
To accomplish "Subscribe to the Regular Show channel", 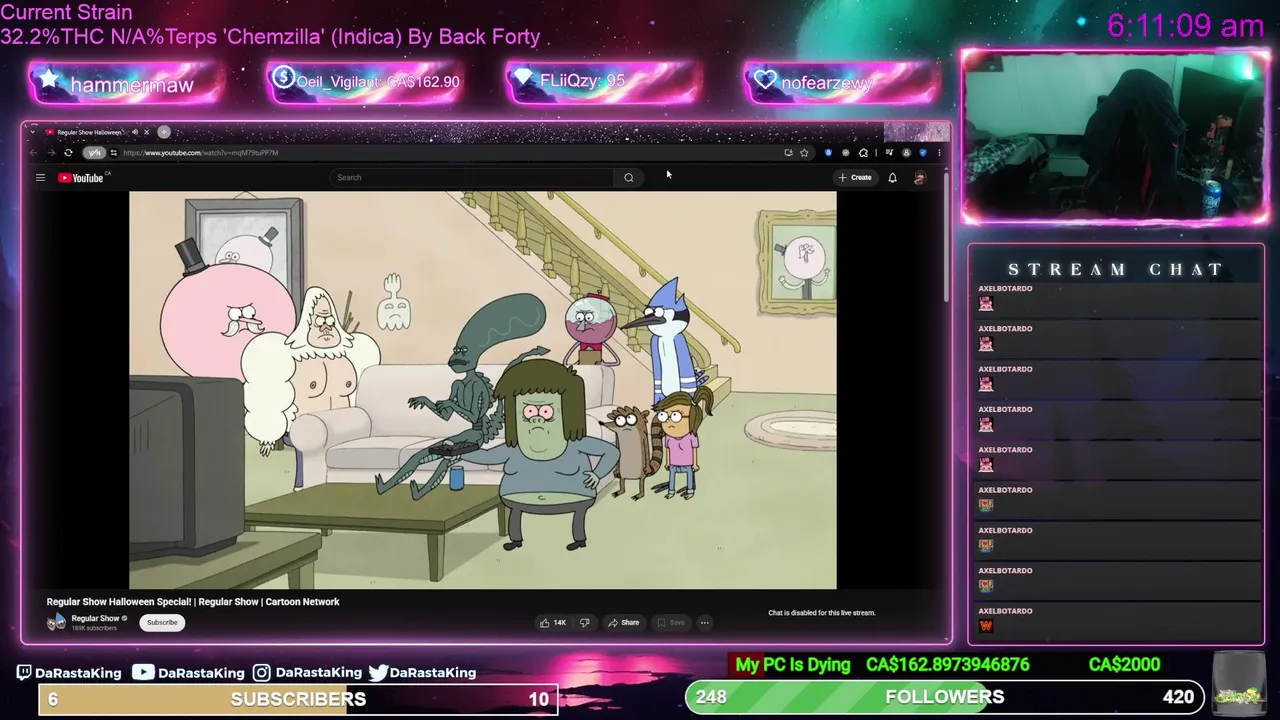I will pos(162,622).
